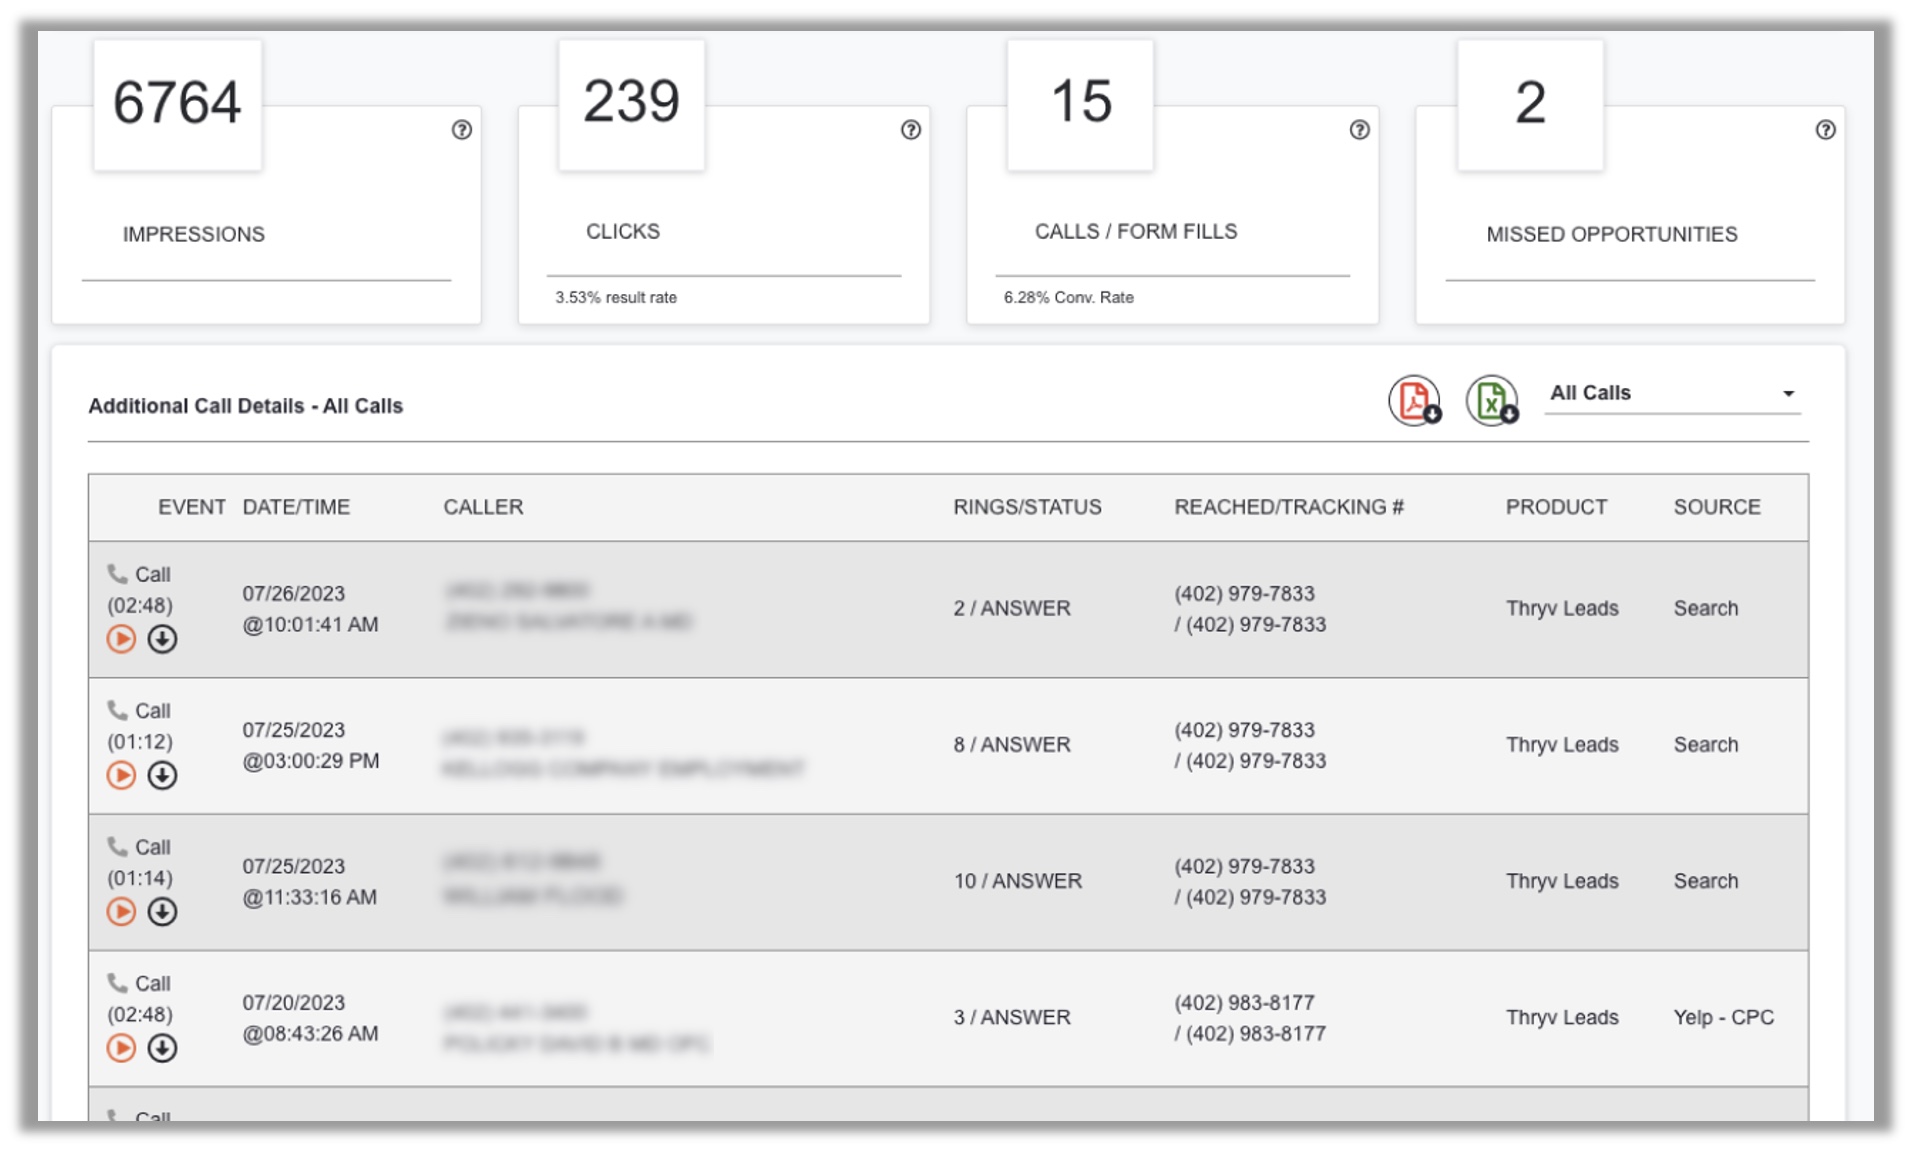Play recording of 07/25/2023 03:00:29 PM call
Viewport: 1912px width, 1154px height.
coord(121,775)
